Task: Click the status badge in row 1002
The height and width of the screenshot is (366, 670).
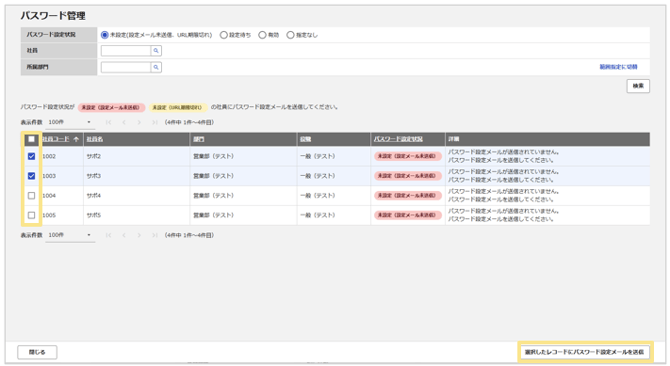Action: point(408,156)
